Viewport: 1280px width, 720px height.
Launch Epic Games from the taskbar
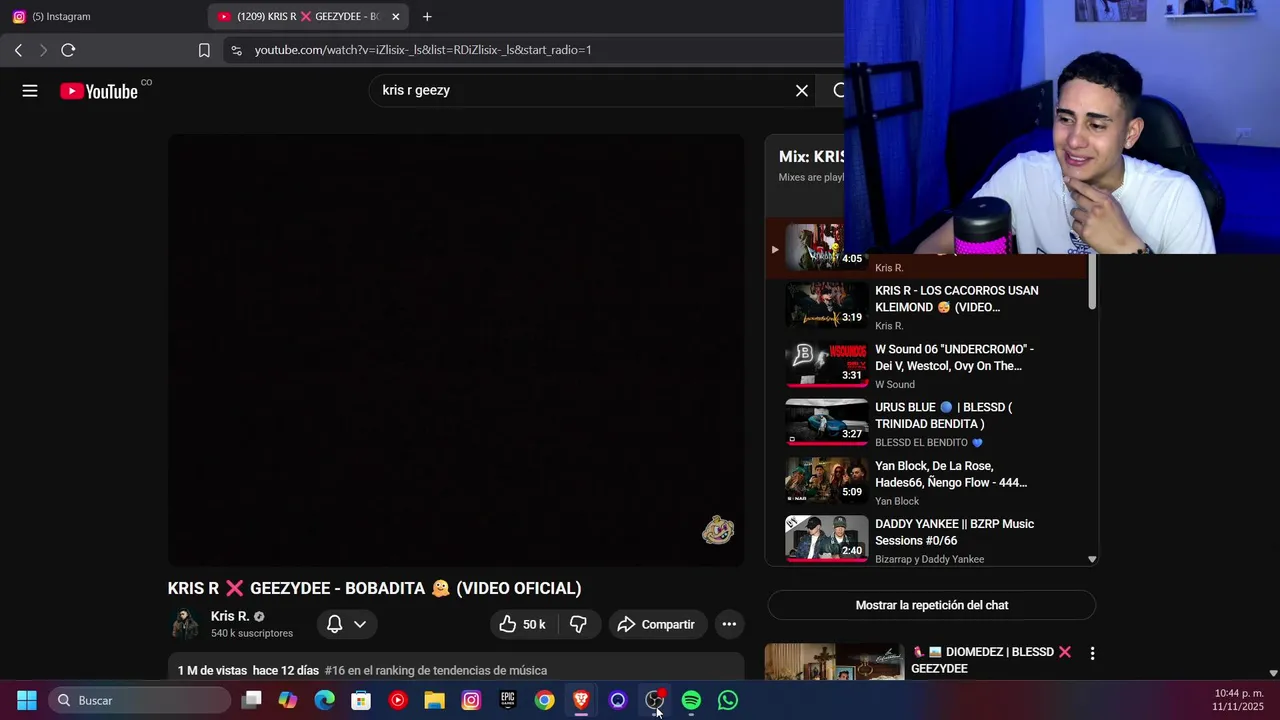point(508,700)
